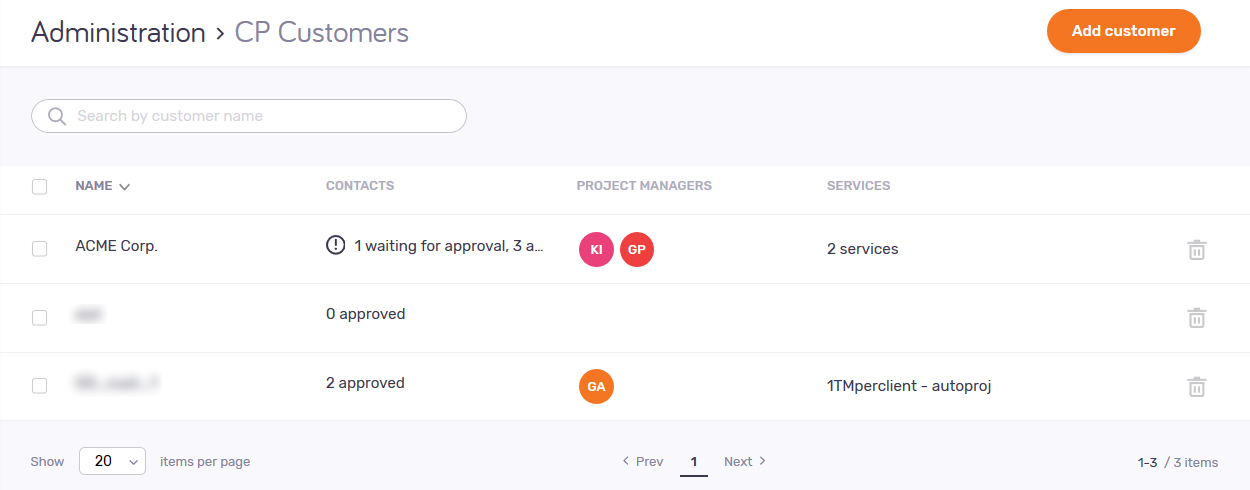Tick the checkbox for the 2 approved row
Screen dimensions: 1250x490
point(40,385)
